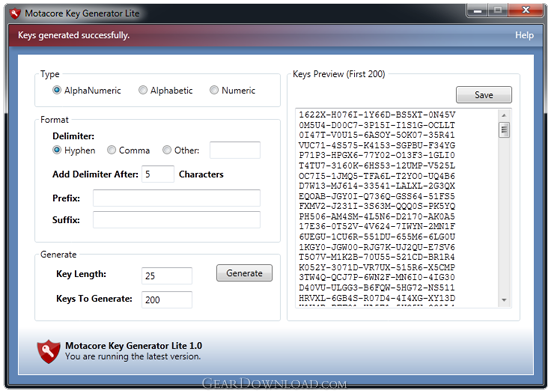Maximize the Key Generator Lite window
This screenshot has height=392, width=551.
click(x=498, y=11)
